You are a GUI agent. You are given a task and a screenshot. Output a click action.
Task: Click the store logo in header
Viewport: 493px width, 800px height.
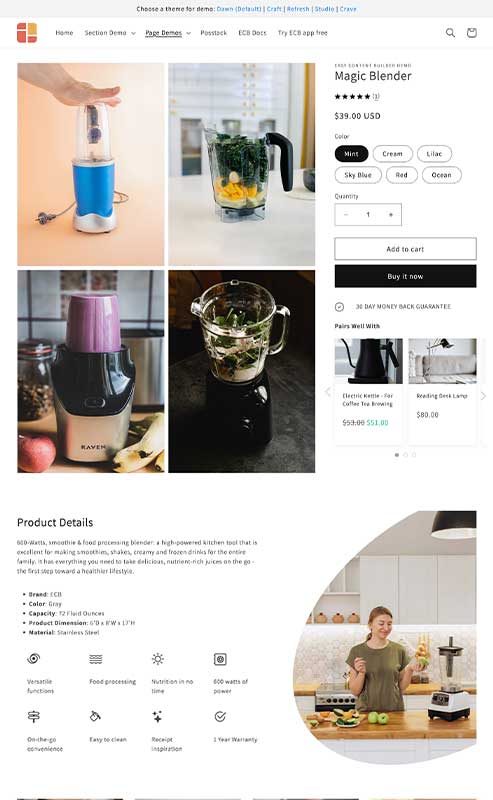coord(27,33)
